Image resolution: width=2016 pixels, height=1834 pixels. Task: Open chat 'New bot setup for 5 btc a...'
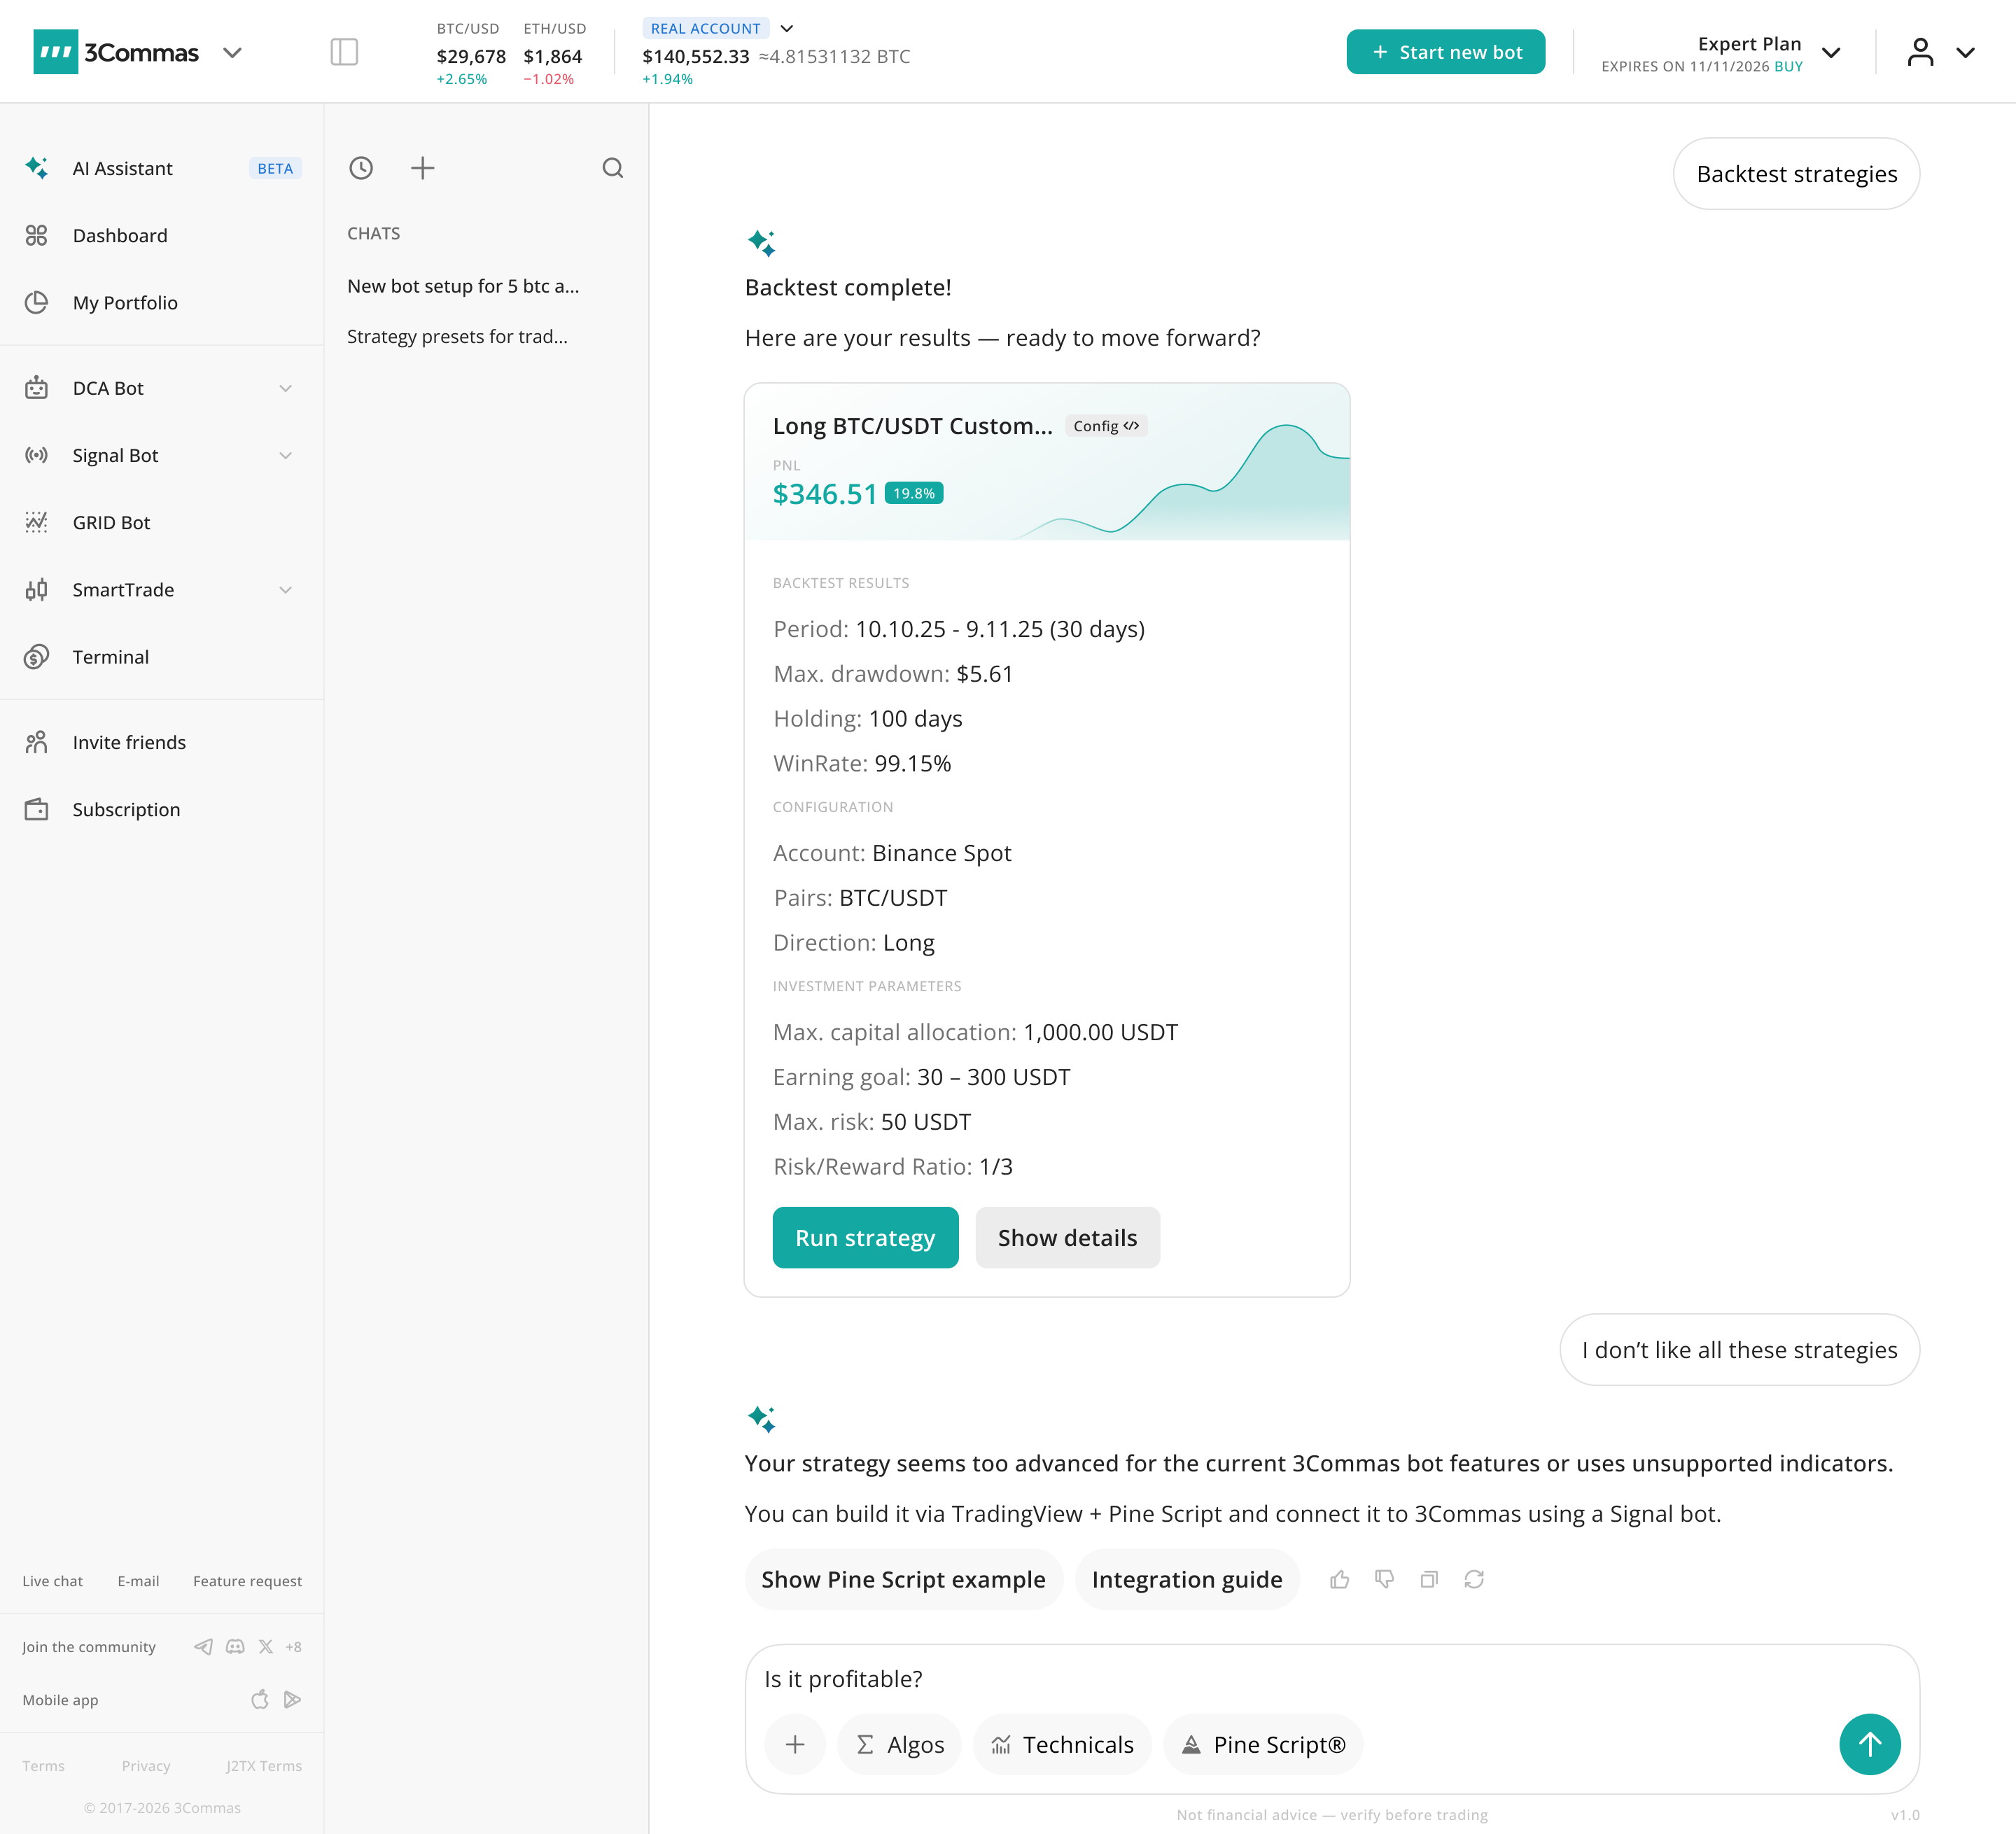pos(463,286)
